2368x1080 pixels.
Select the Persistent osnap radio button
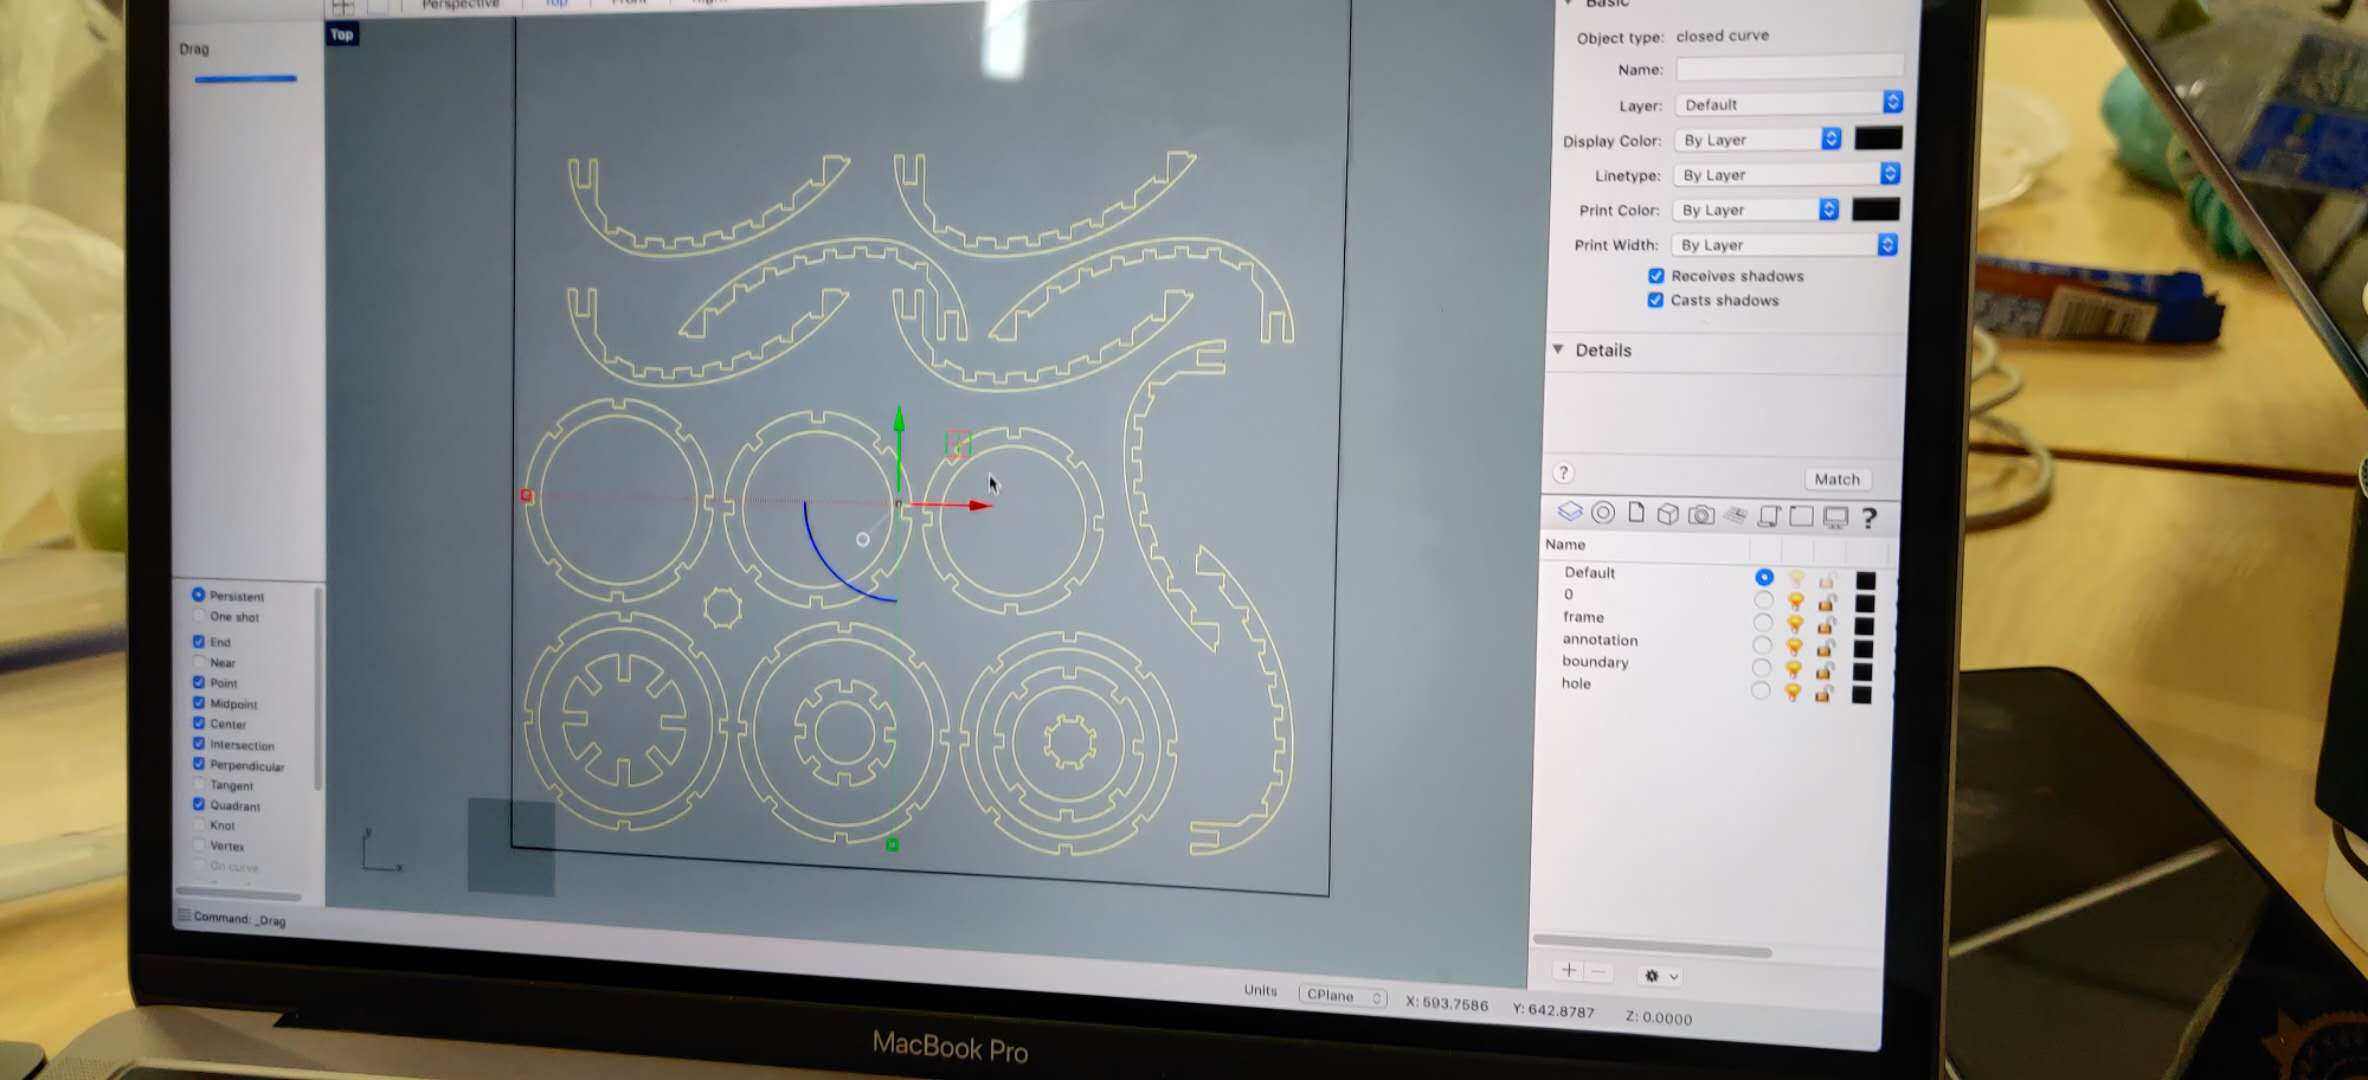(x=198, y=594)
